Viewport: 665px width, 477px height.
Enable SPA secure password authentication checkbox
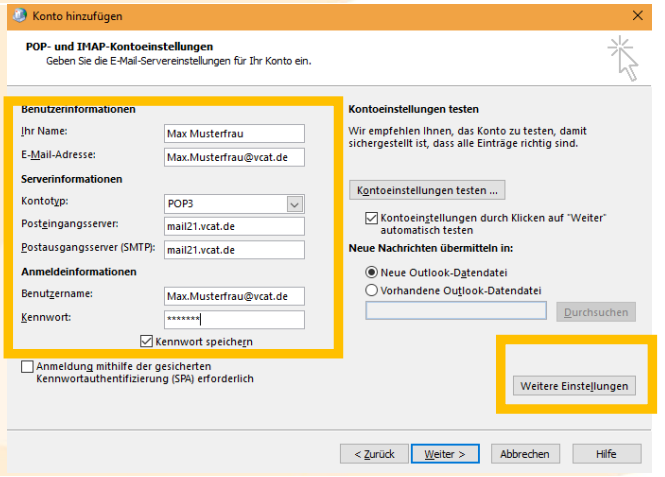pos(27,367)
